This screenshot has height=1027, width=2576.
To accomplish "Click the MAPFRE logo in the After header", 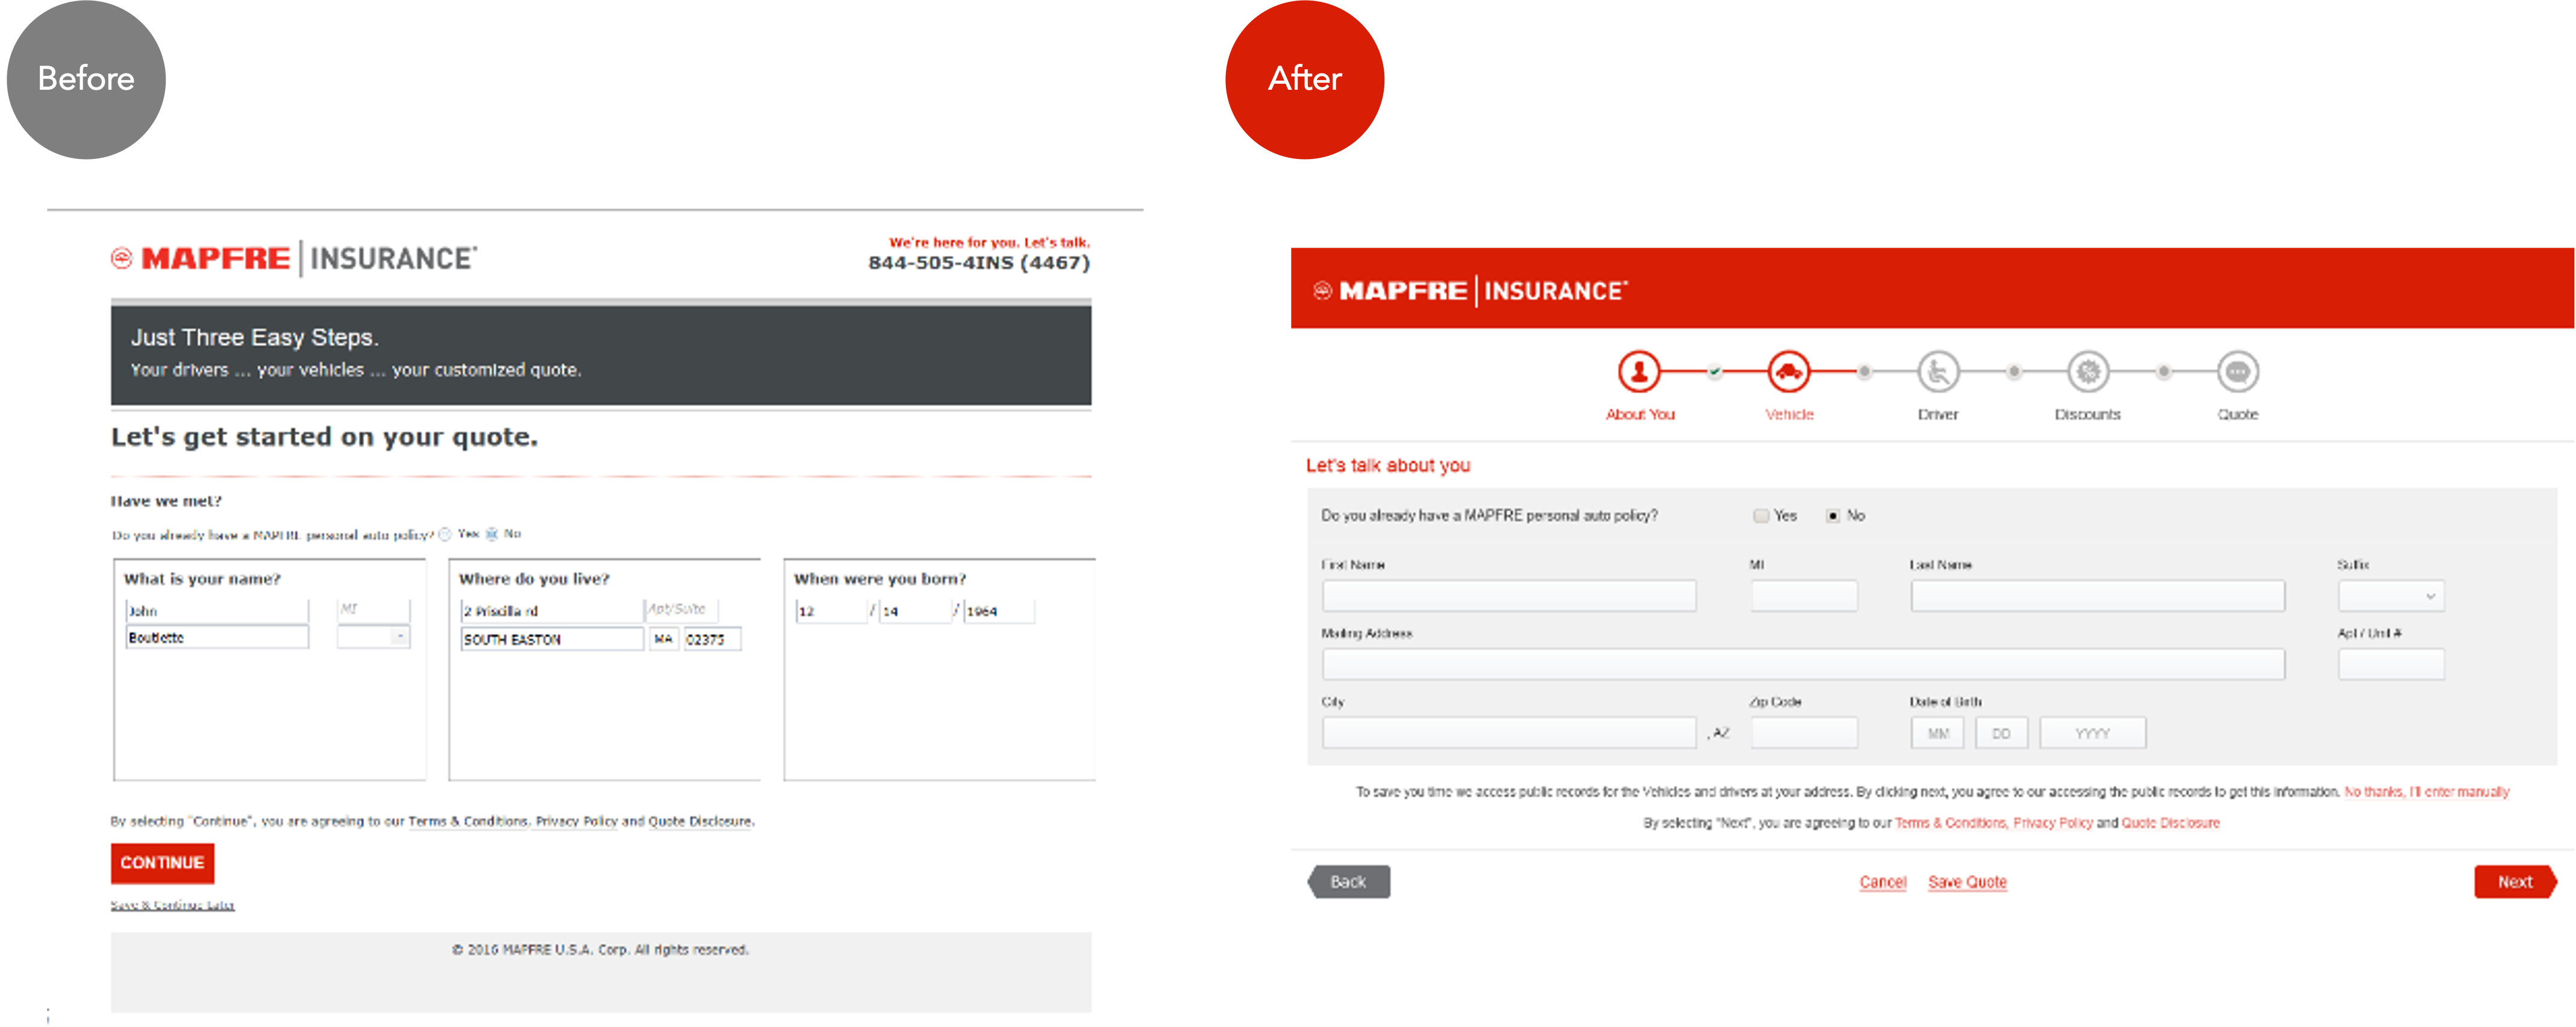I will 1470,290.
